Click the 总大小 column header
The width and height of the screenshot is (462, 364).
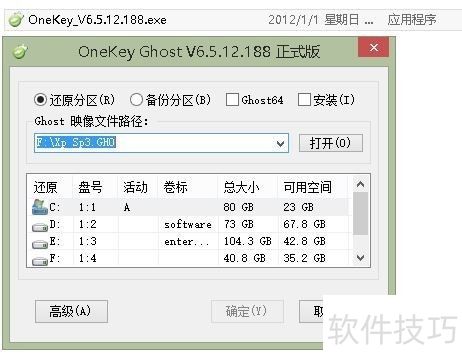click(241, 187)
